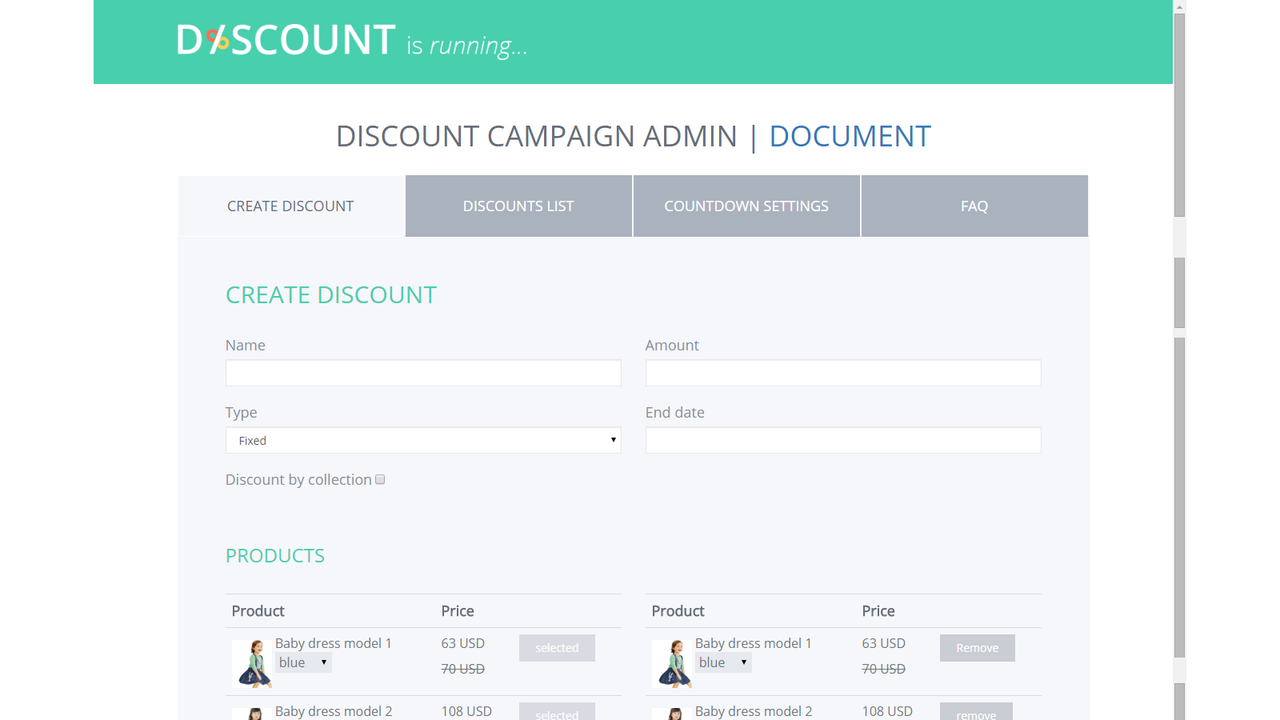Click the selected button for Baby dress model 1
The width and height of the screenshot is (1280, 720).
tap(557, 647)
